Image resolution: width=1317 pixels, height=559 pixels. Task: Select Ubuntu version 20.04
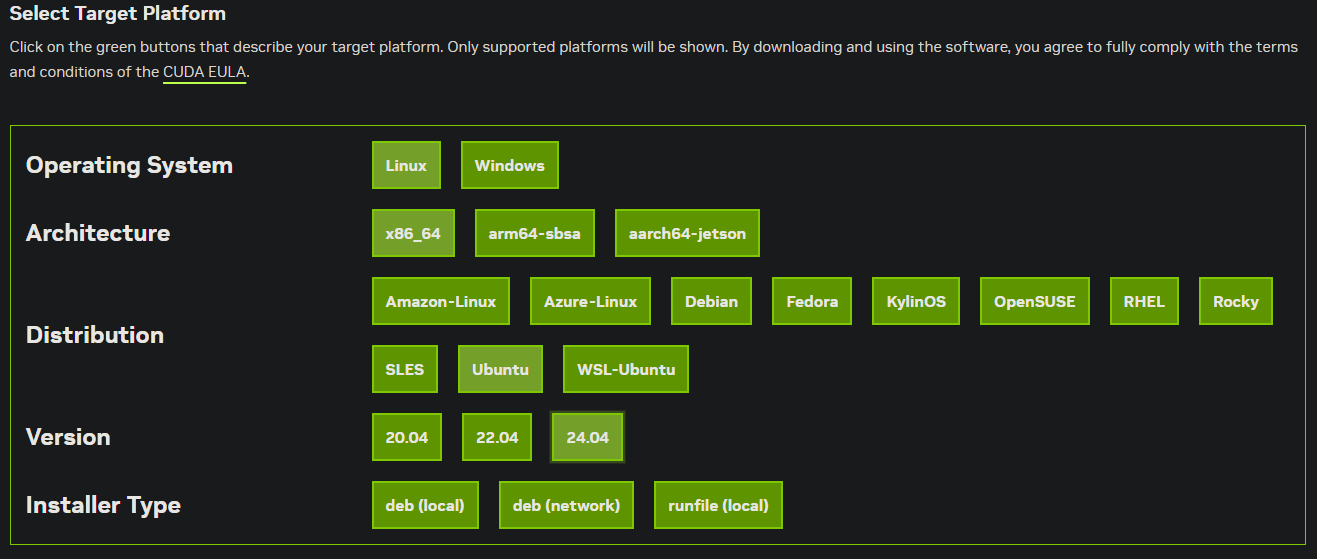point(407,437)
